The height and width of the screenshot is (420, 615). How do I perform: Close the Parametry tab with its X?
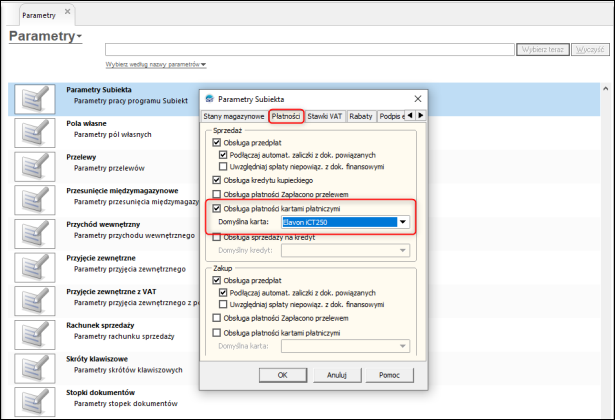tap(67, 12)
